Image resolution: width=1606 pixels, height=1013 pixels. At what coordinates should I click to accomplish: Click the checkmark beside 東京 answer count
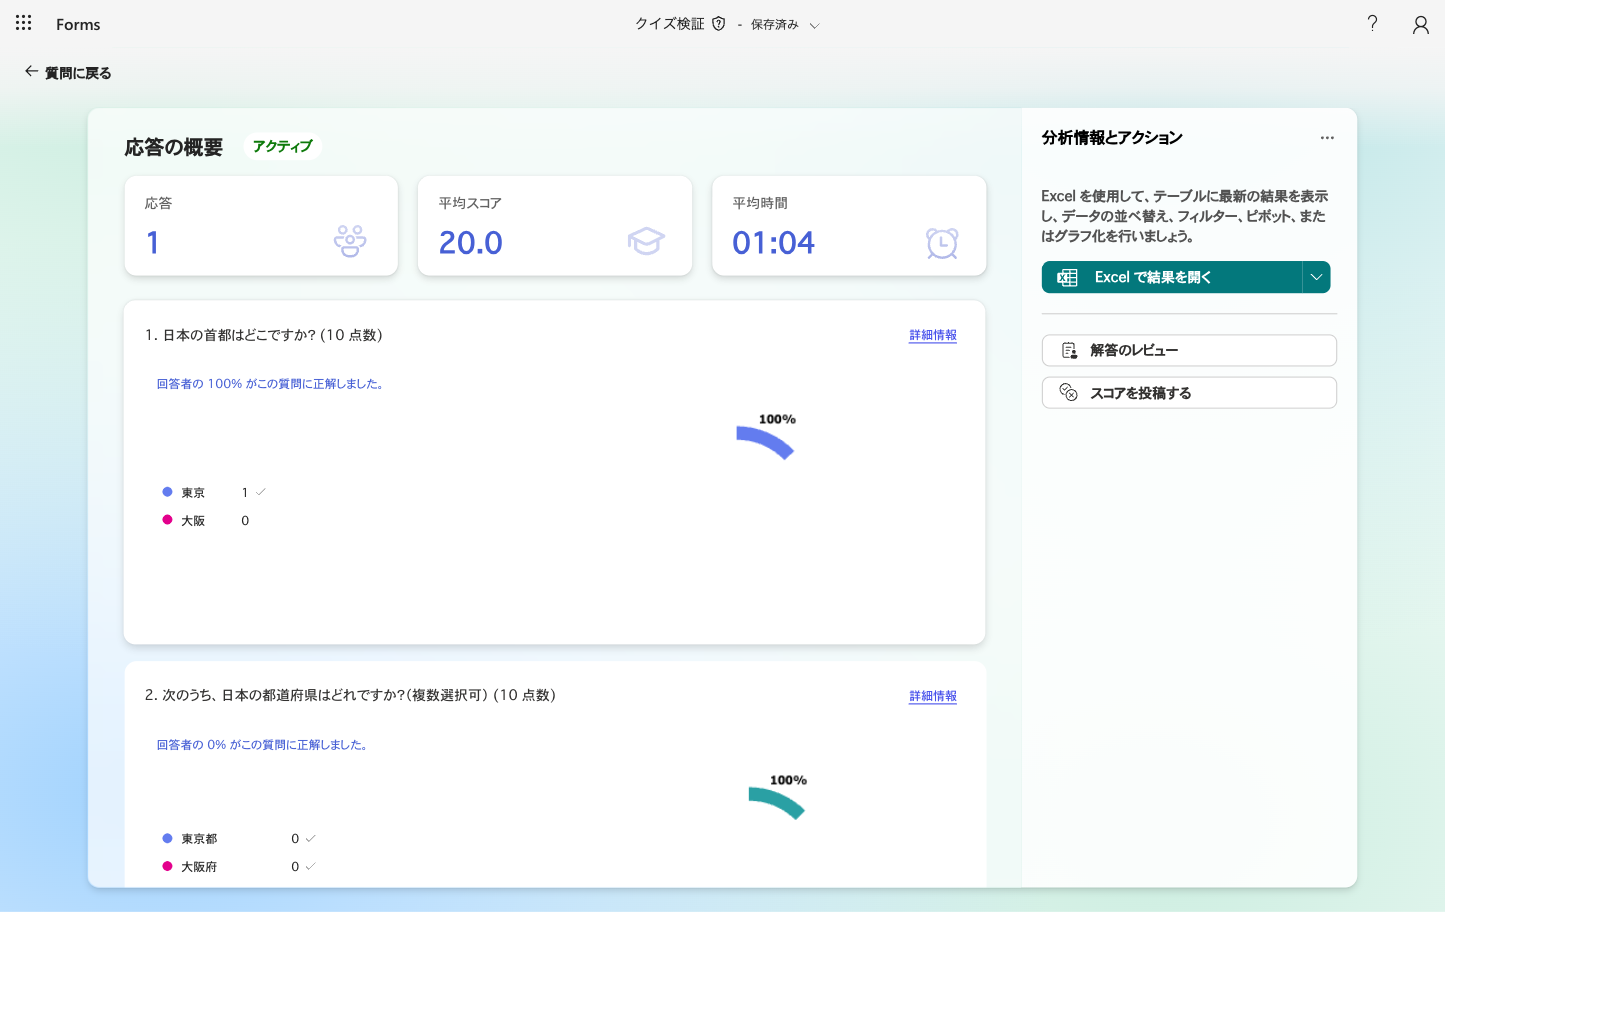tap(261, 492)
